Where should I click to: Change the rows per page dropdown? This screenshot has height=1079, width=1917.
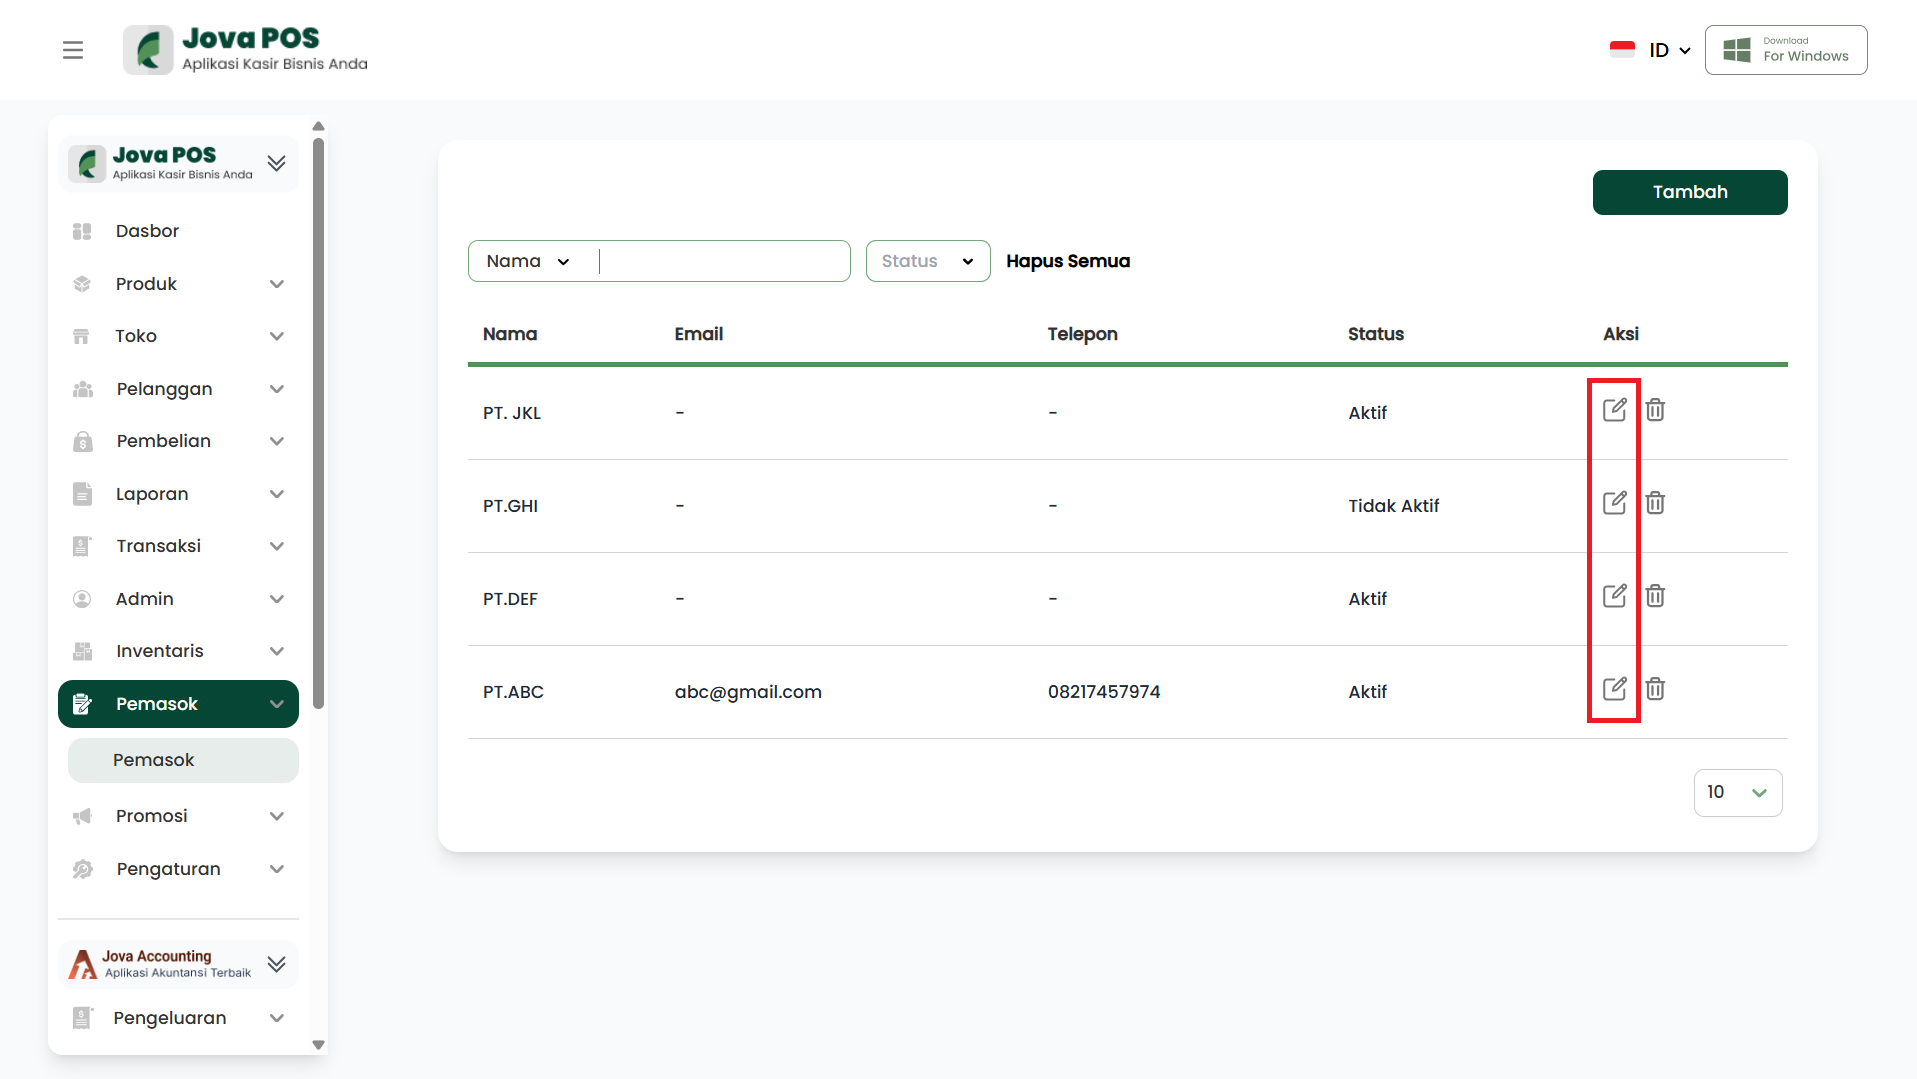click(x=1737, y=792)
